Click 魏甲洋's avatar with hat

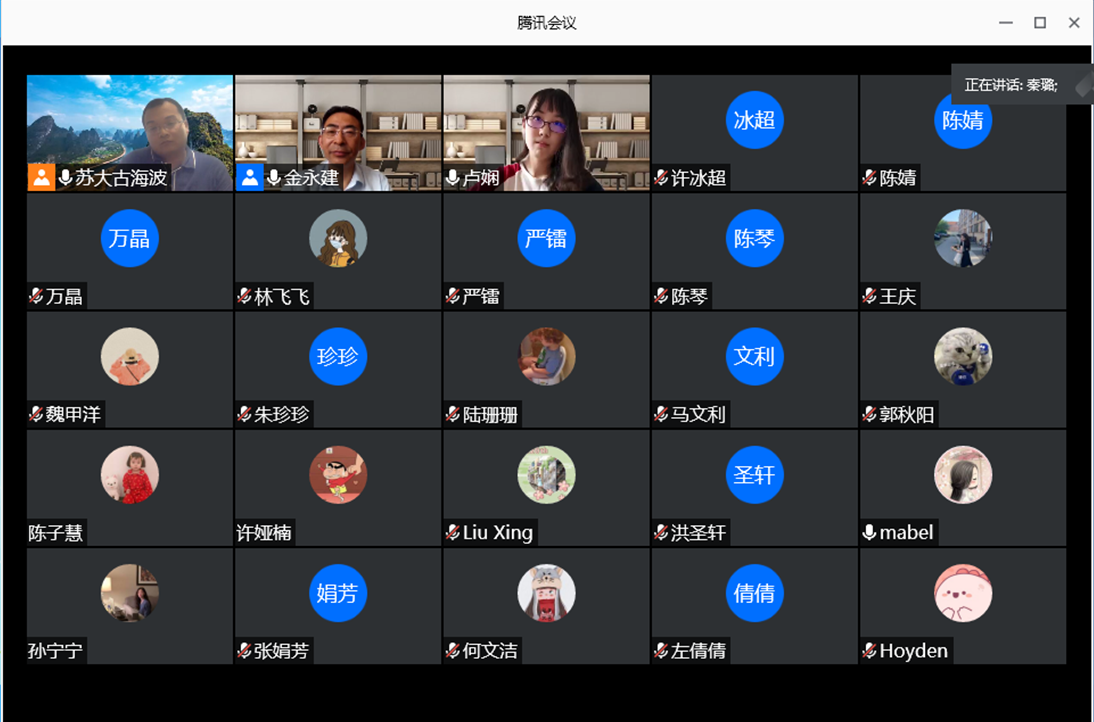click(130, 356)
